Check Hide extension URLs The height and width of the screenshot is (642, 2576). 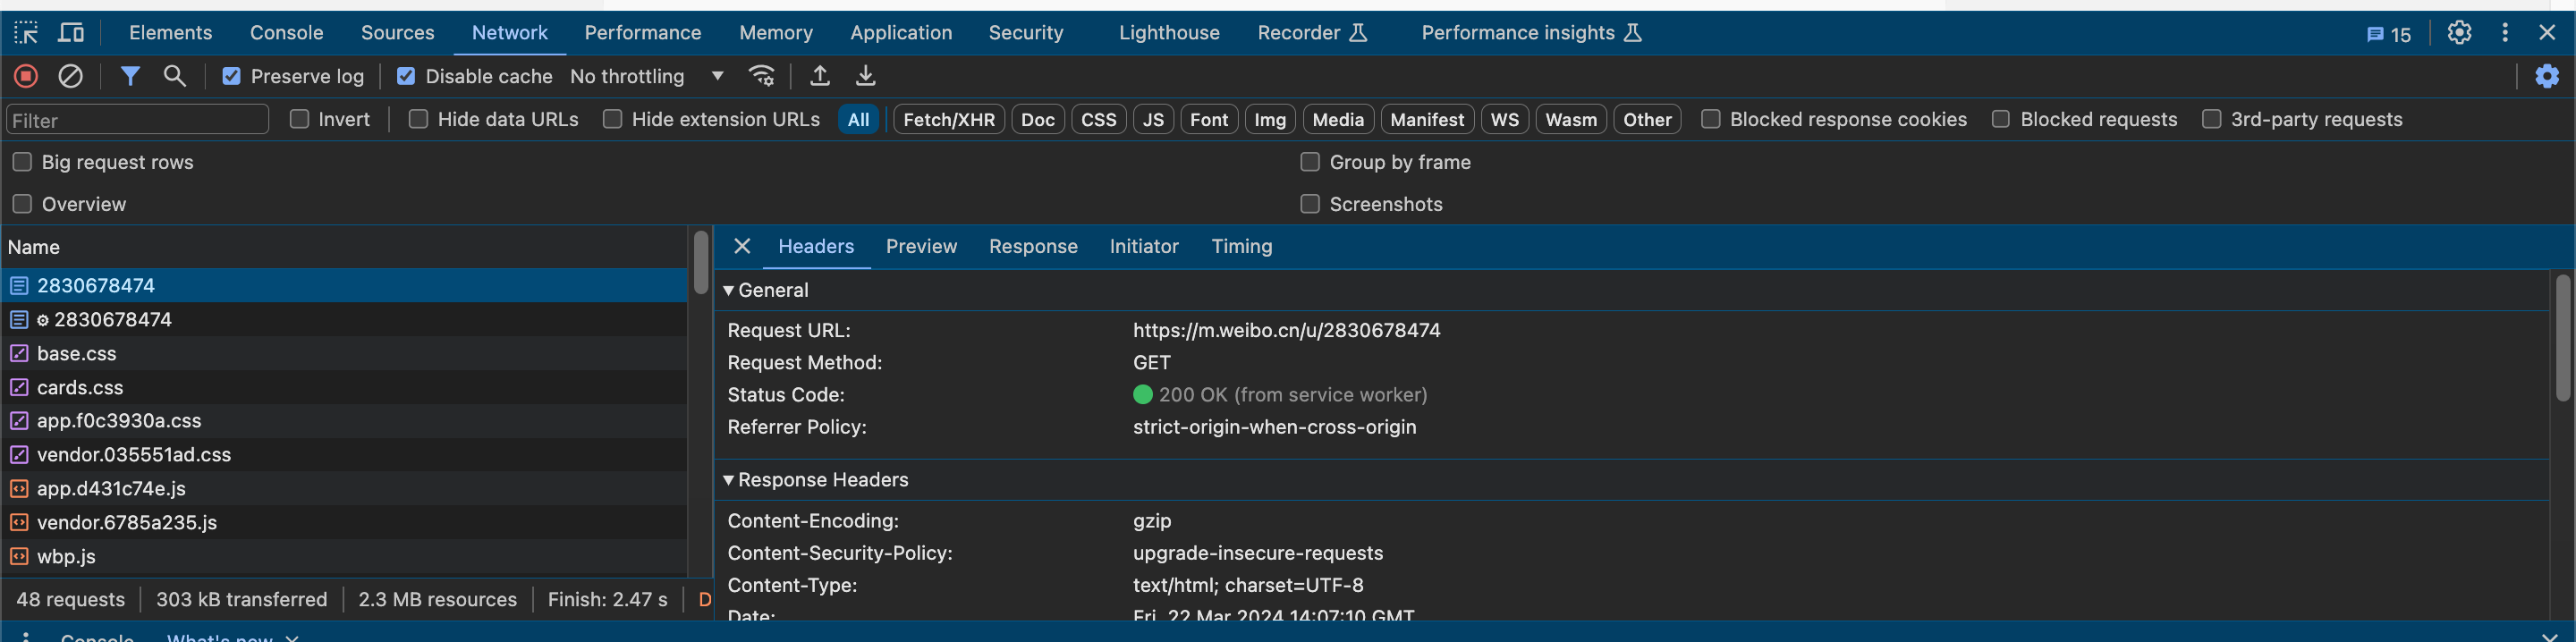coord(613,119)
